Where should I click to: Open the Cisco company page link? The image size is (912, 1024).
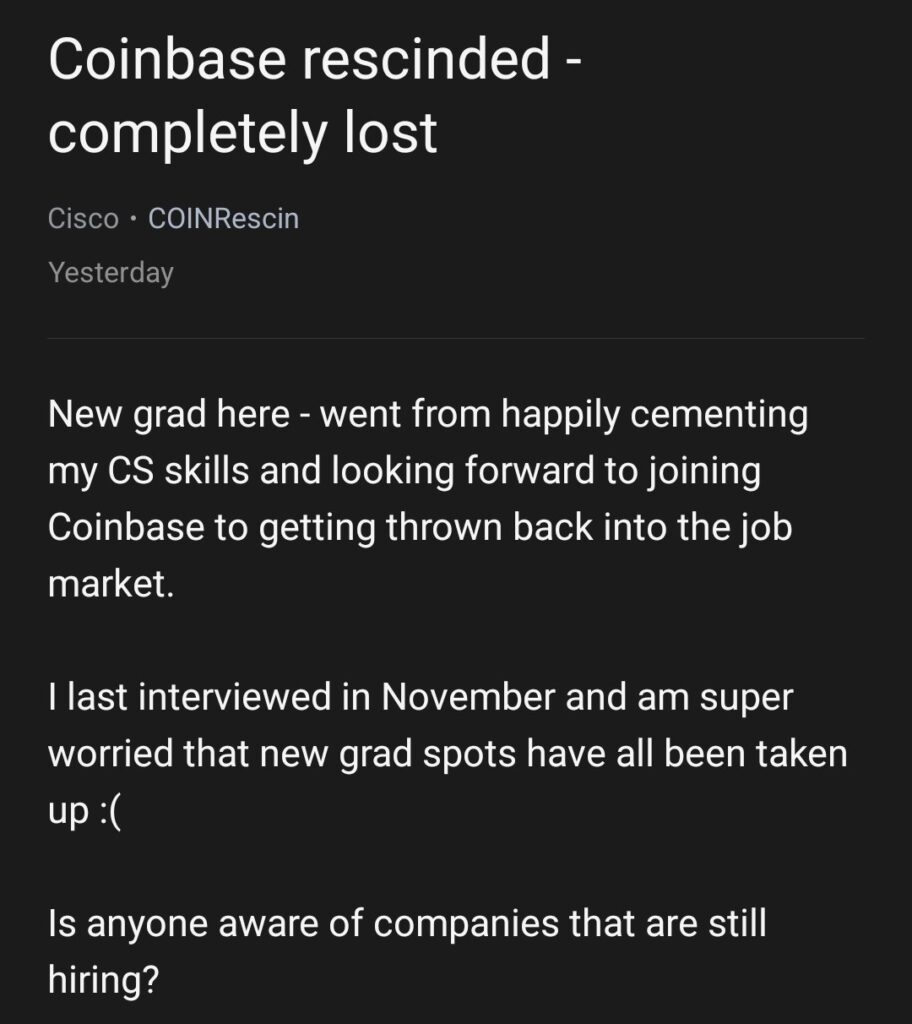[x=83, y=219]
